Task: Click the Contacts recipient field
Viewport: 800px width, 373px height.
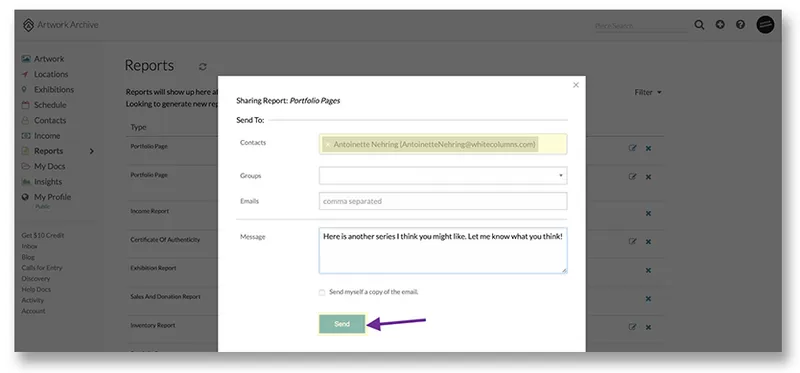Action: [443, 144]
